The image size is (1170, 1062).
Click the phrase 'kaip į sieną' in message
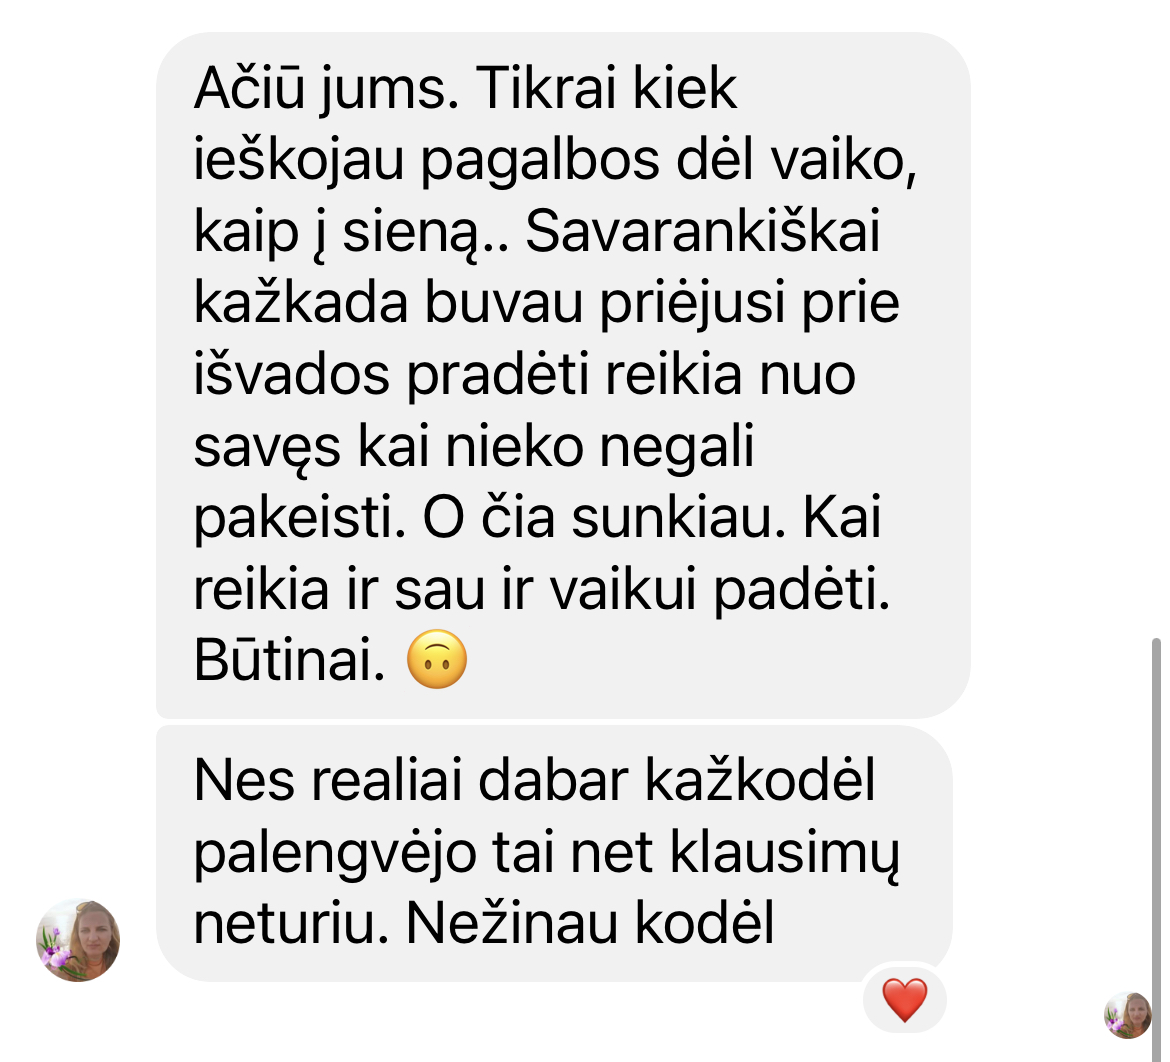tap(346, 233)
